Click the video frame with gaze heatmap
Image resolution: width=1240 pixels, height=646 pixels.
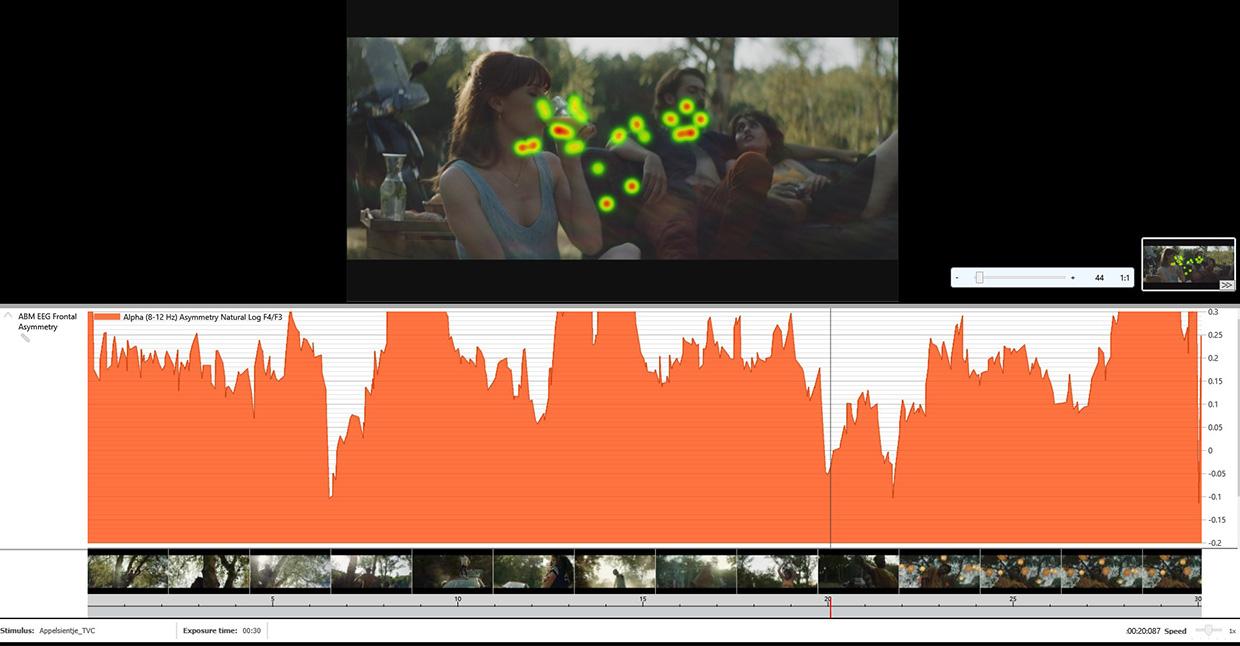tap(622, 149)
